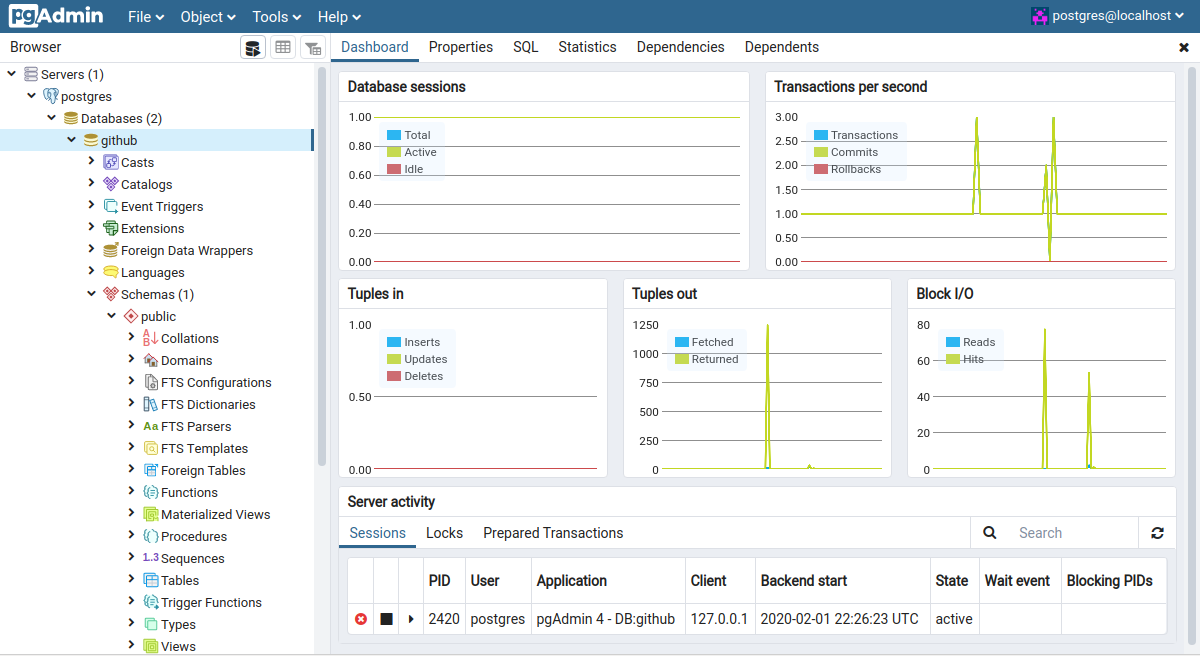Viewport: 1200px width, 656px height.
Task: Click the Schemas (1) icon
Action: [x=111, y=294]
